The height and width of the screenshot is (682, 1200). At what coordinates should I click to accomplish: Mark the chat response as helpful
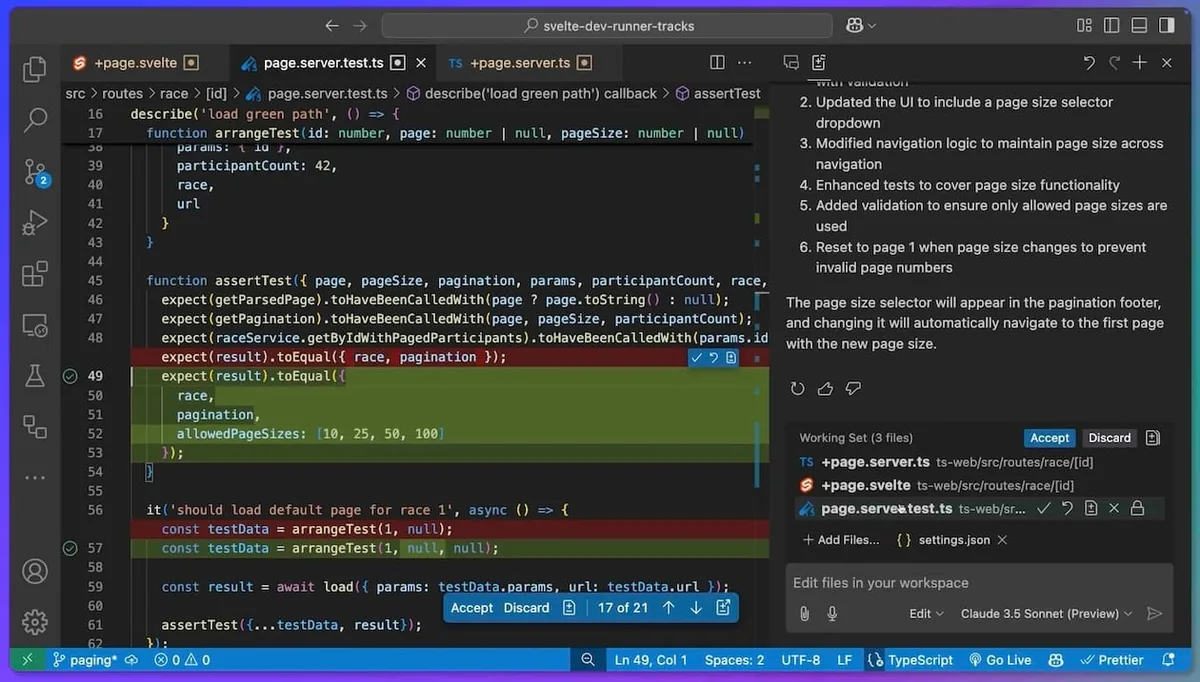point(825,388)
